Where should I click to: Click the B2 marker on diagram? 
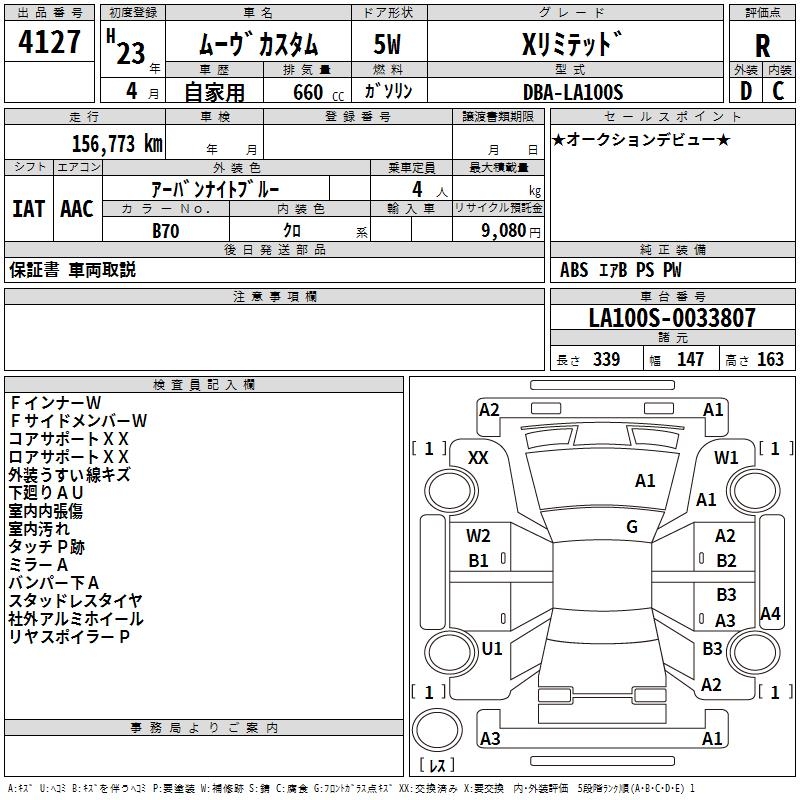pyautogui.click(x=726, y=561)
